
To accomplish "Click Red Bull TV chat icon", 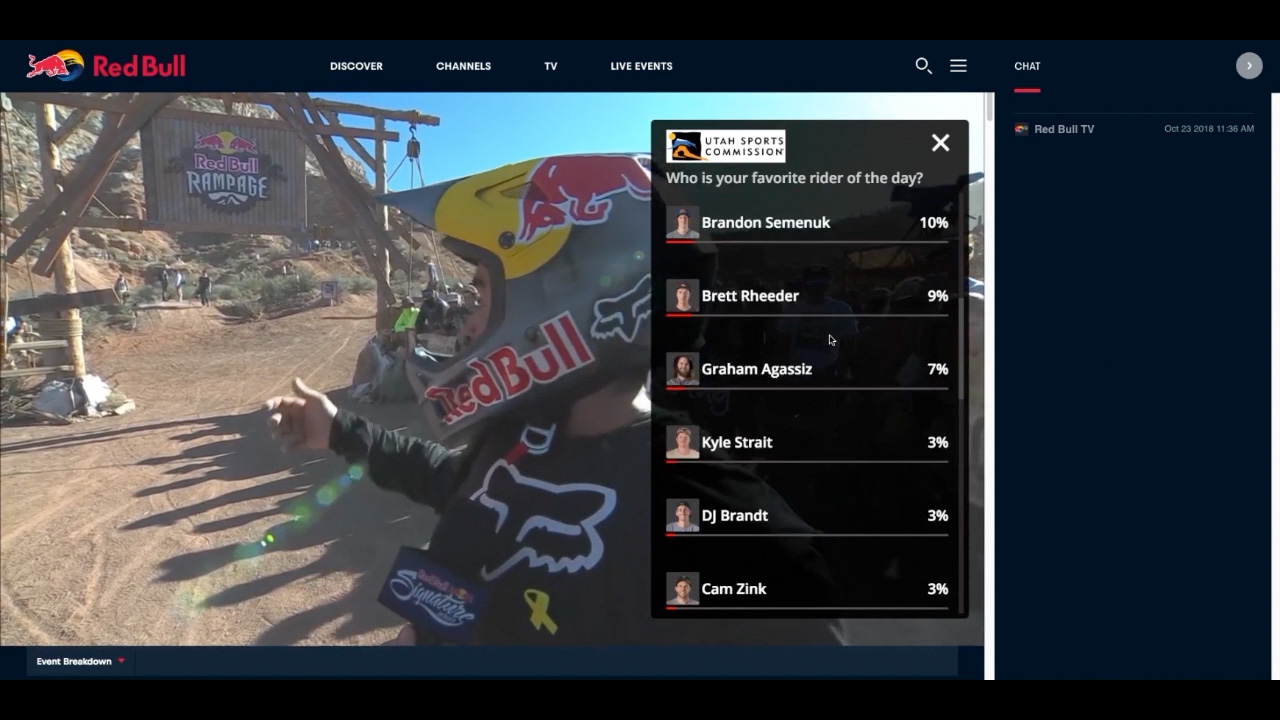I will click(x=1021, y=129).
